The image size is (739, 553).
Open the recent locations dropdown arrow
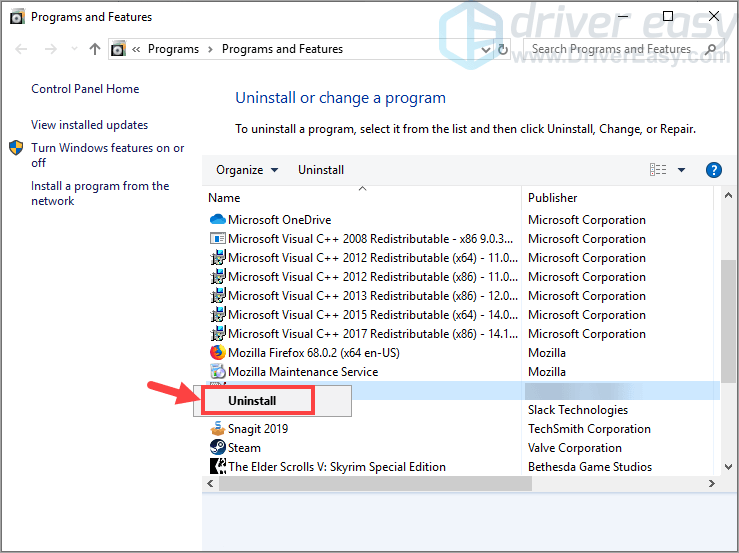(x=74, y=49)
